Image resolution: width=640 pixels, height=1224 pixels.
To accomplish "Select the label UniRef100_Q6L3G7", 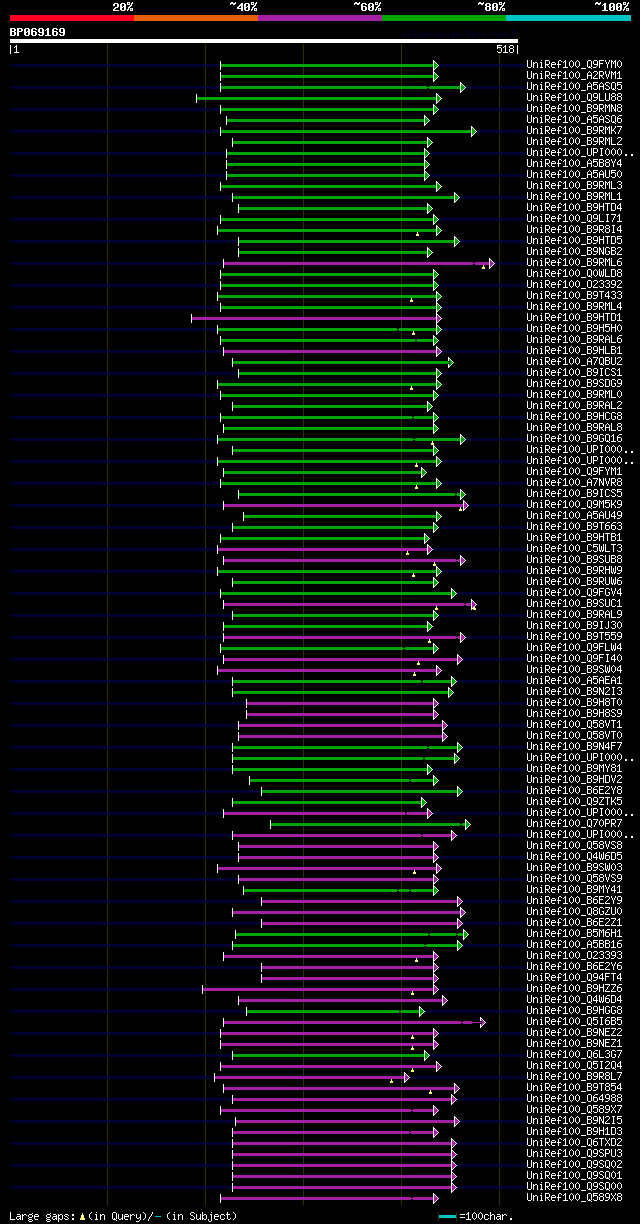I will point(574,1054).
